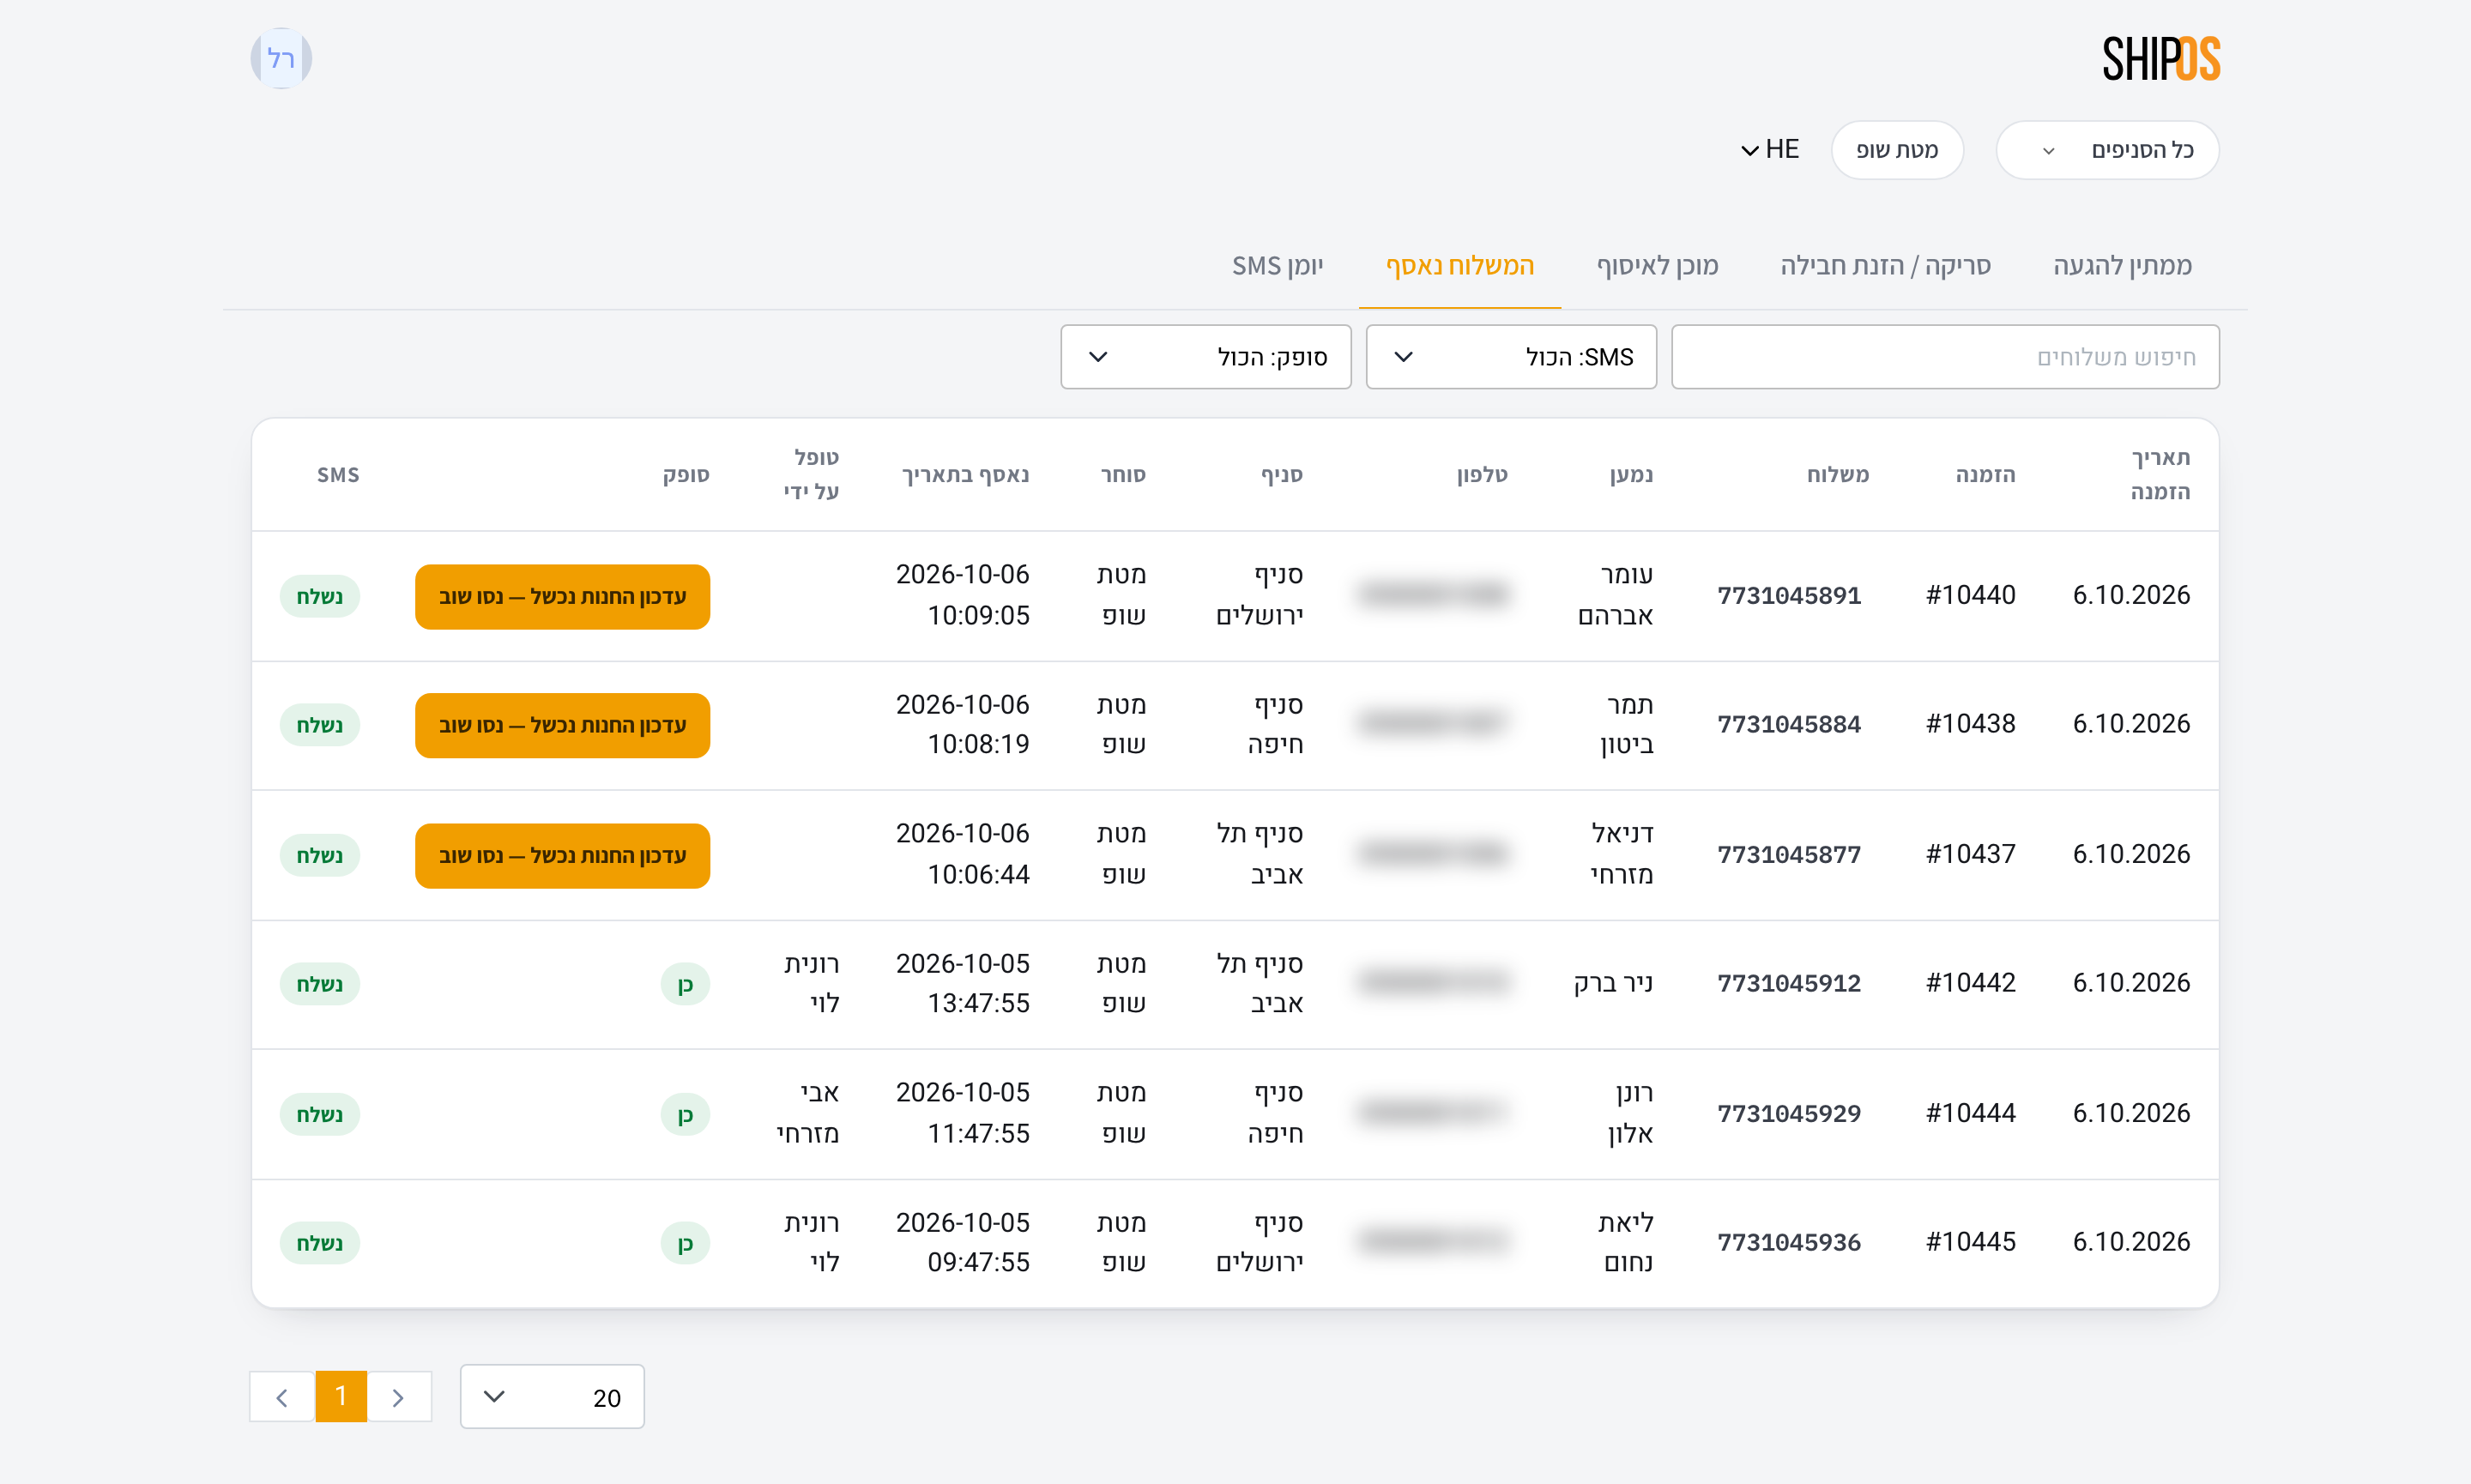Click the SMS column header
The image size is (2471, 1484).
(x=338, y=474)
